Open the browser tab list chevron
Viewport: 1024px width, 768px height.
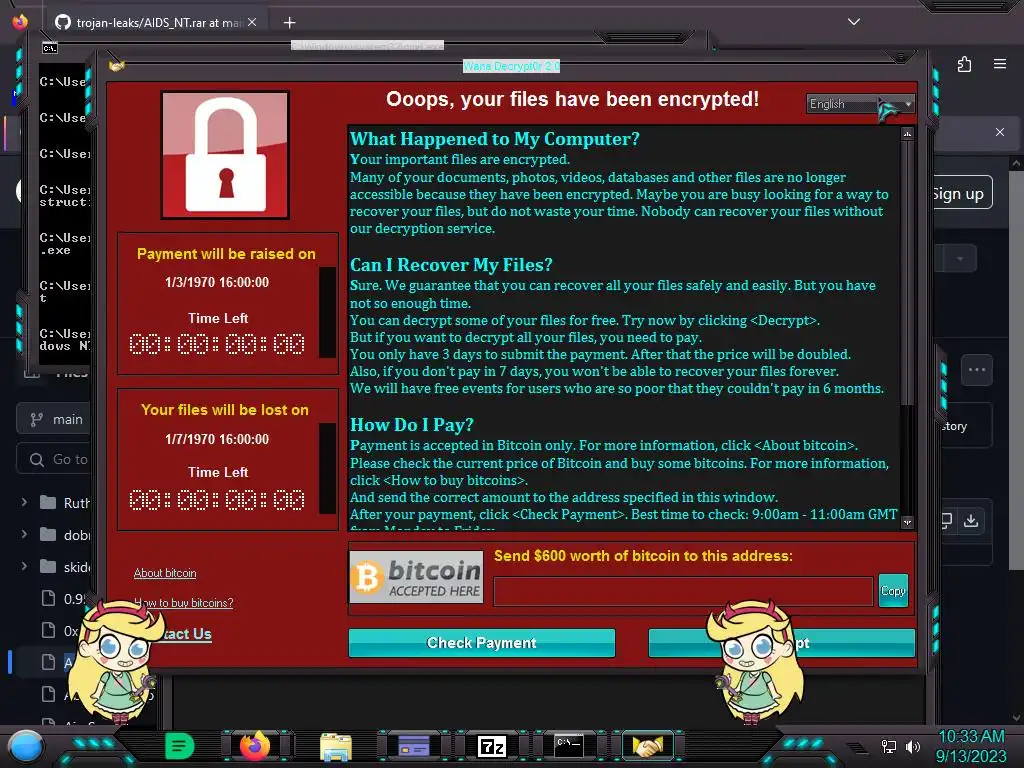(x=854, y=22)
